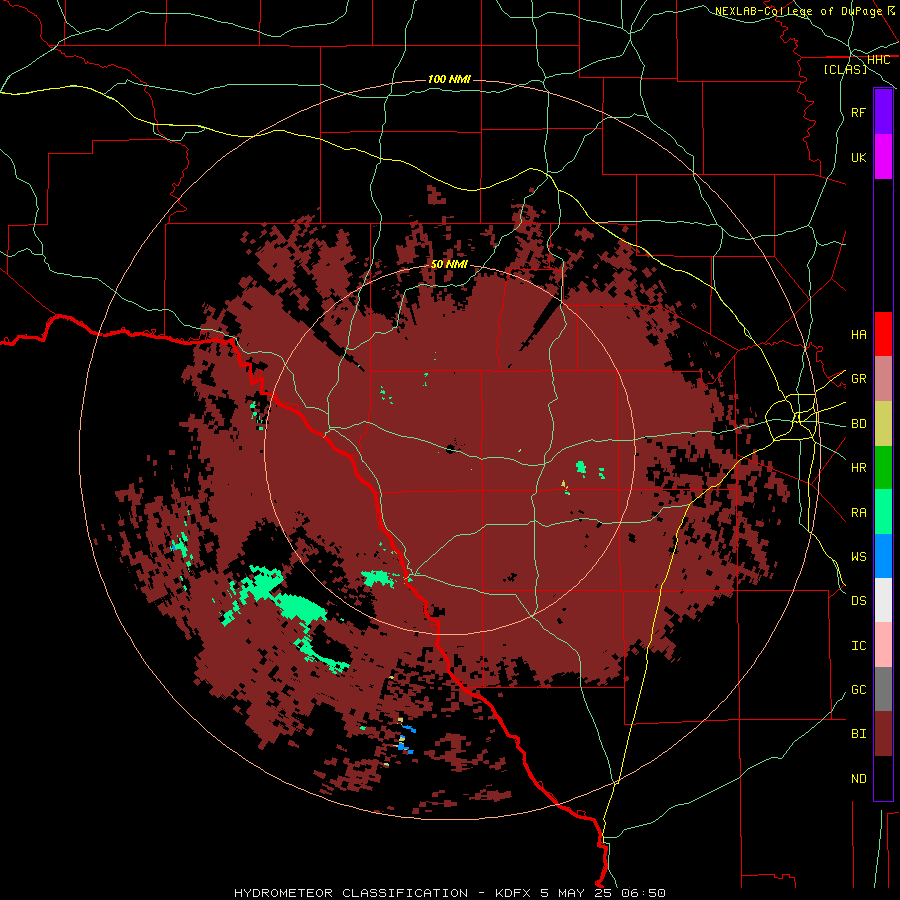The width and height of the screenshot is (900, 900).
Task: Click the RA legend label
Action: click(x=858, y=512)
